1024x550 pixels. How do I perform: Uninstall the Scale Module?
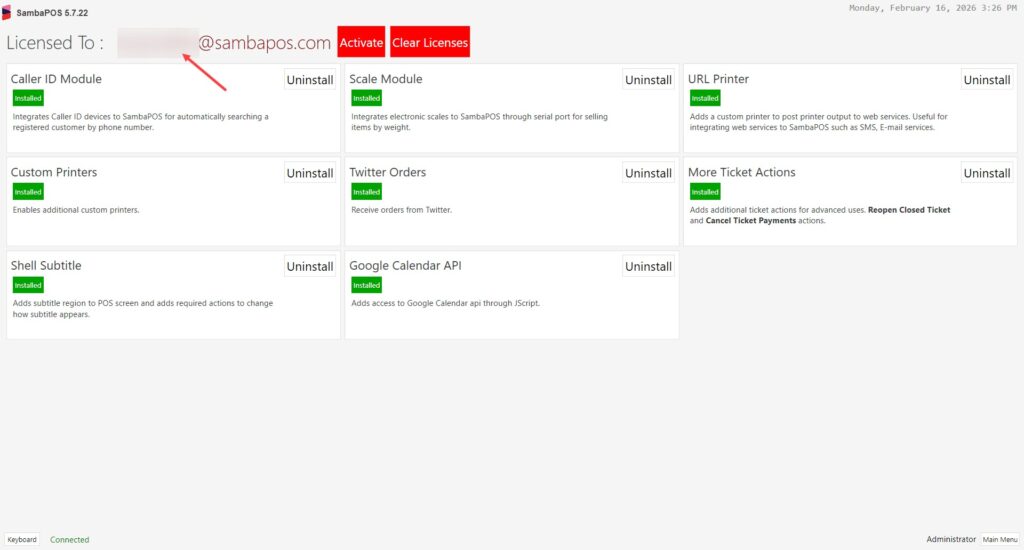point(648,80)
